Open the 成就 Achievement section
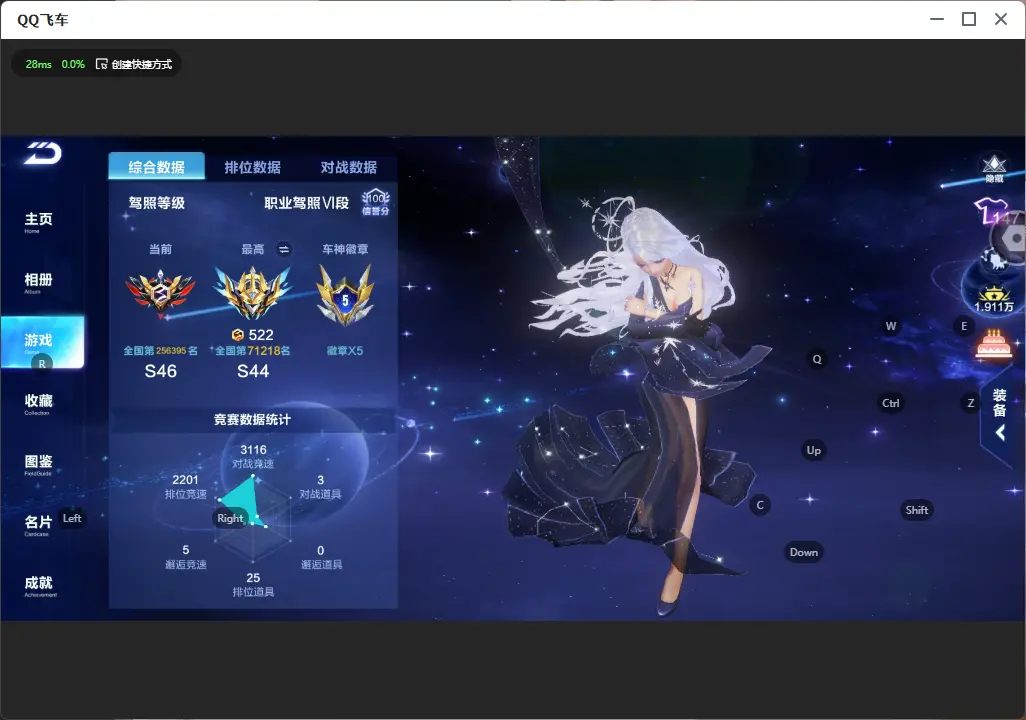1026x720 pixels. [39, 586]
